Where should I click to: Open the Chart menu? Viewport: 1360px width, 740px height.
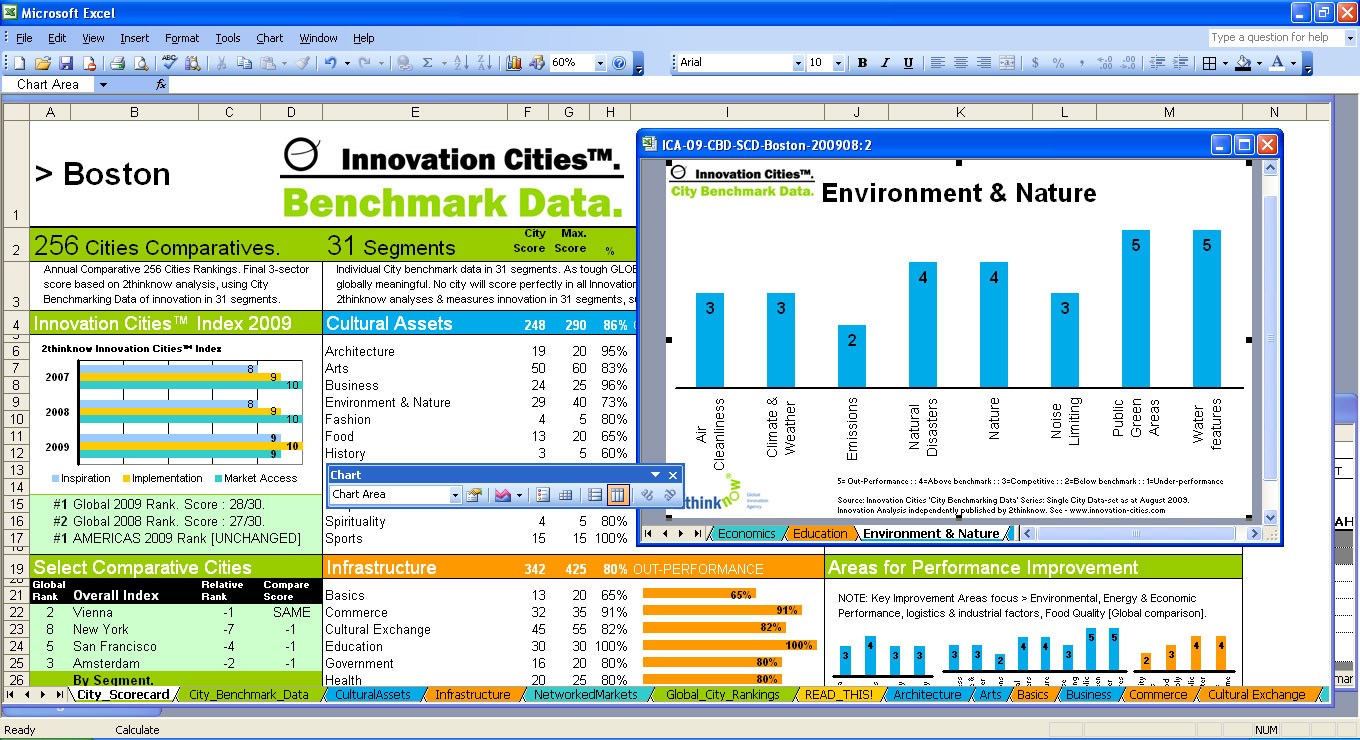click(269, 38)
